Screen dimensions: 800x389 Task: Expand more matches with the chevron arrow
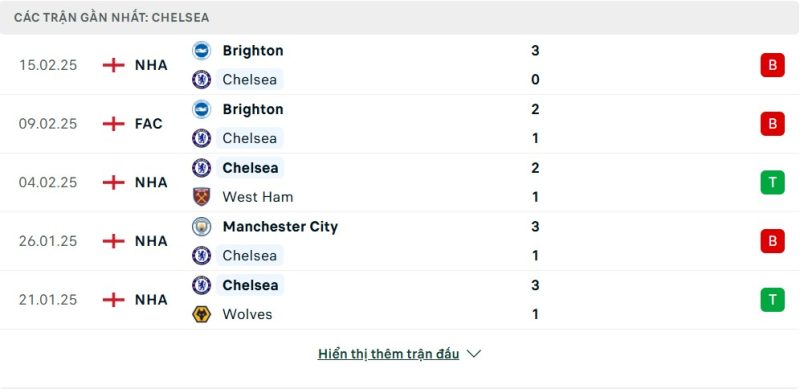[x=473, y=354]
